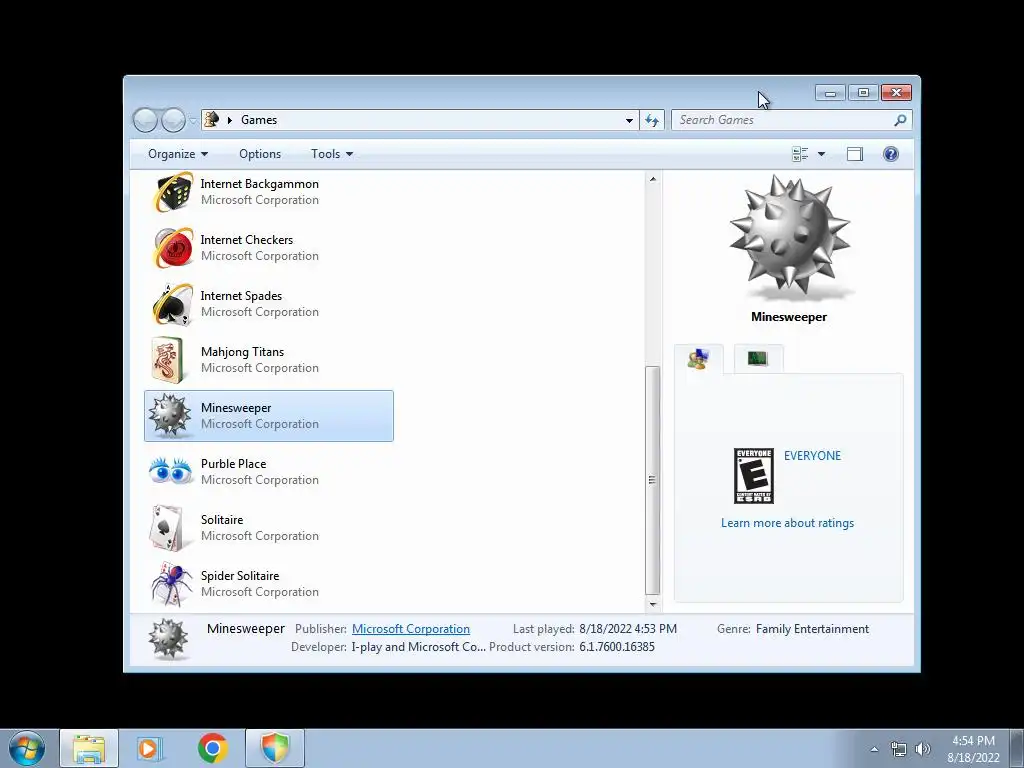
Task: Open recent pages dropdown beside navigation arrows
Action: (x=193, y=120)
